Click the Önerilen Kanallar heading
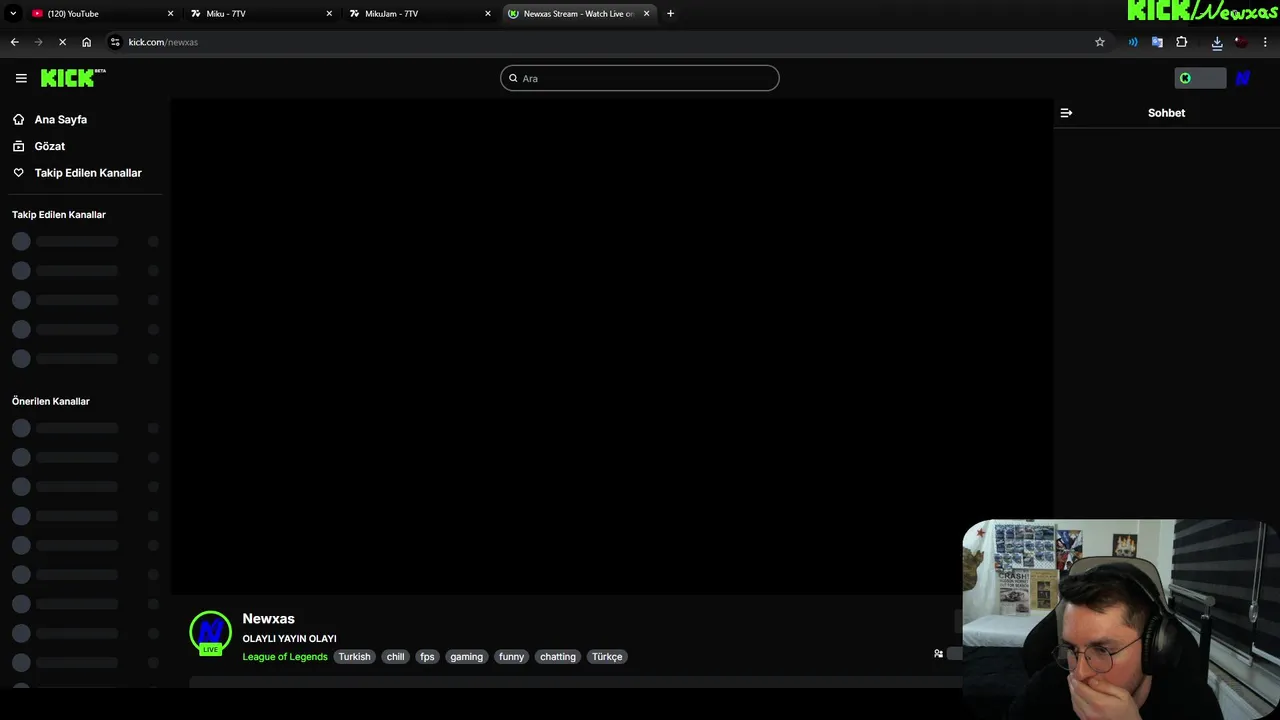This screenshot has height=720, width=1280. [x=51, y=401]
